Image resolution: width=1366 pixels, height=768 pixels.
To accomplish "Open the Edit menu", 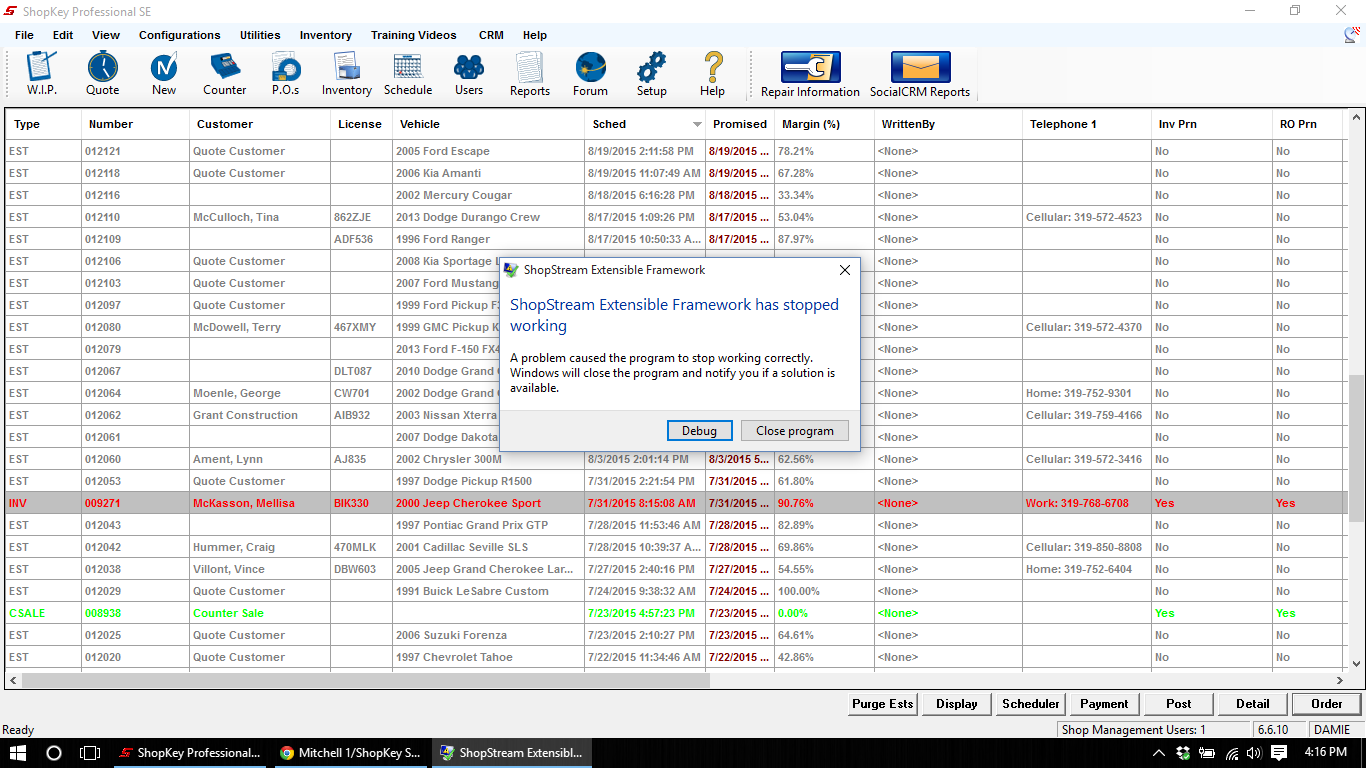I will coord(63,35).
